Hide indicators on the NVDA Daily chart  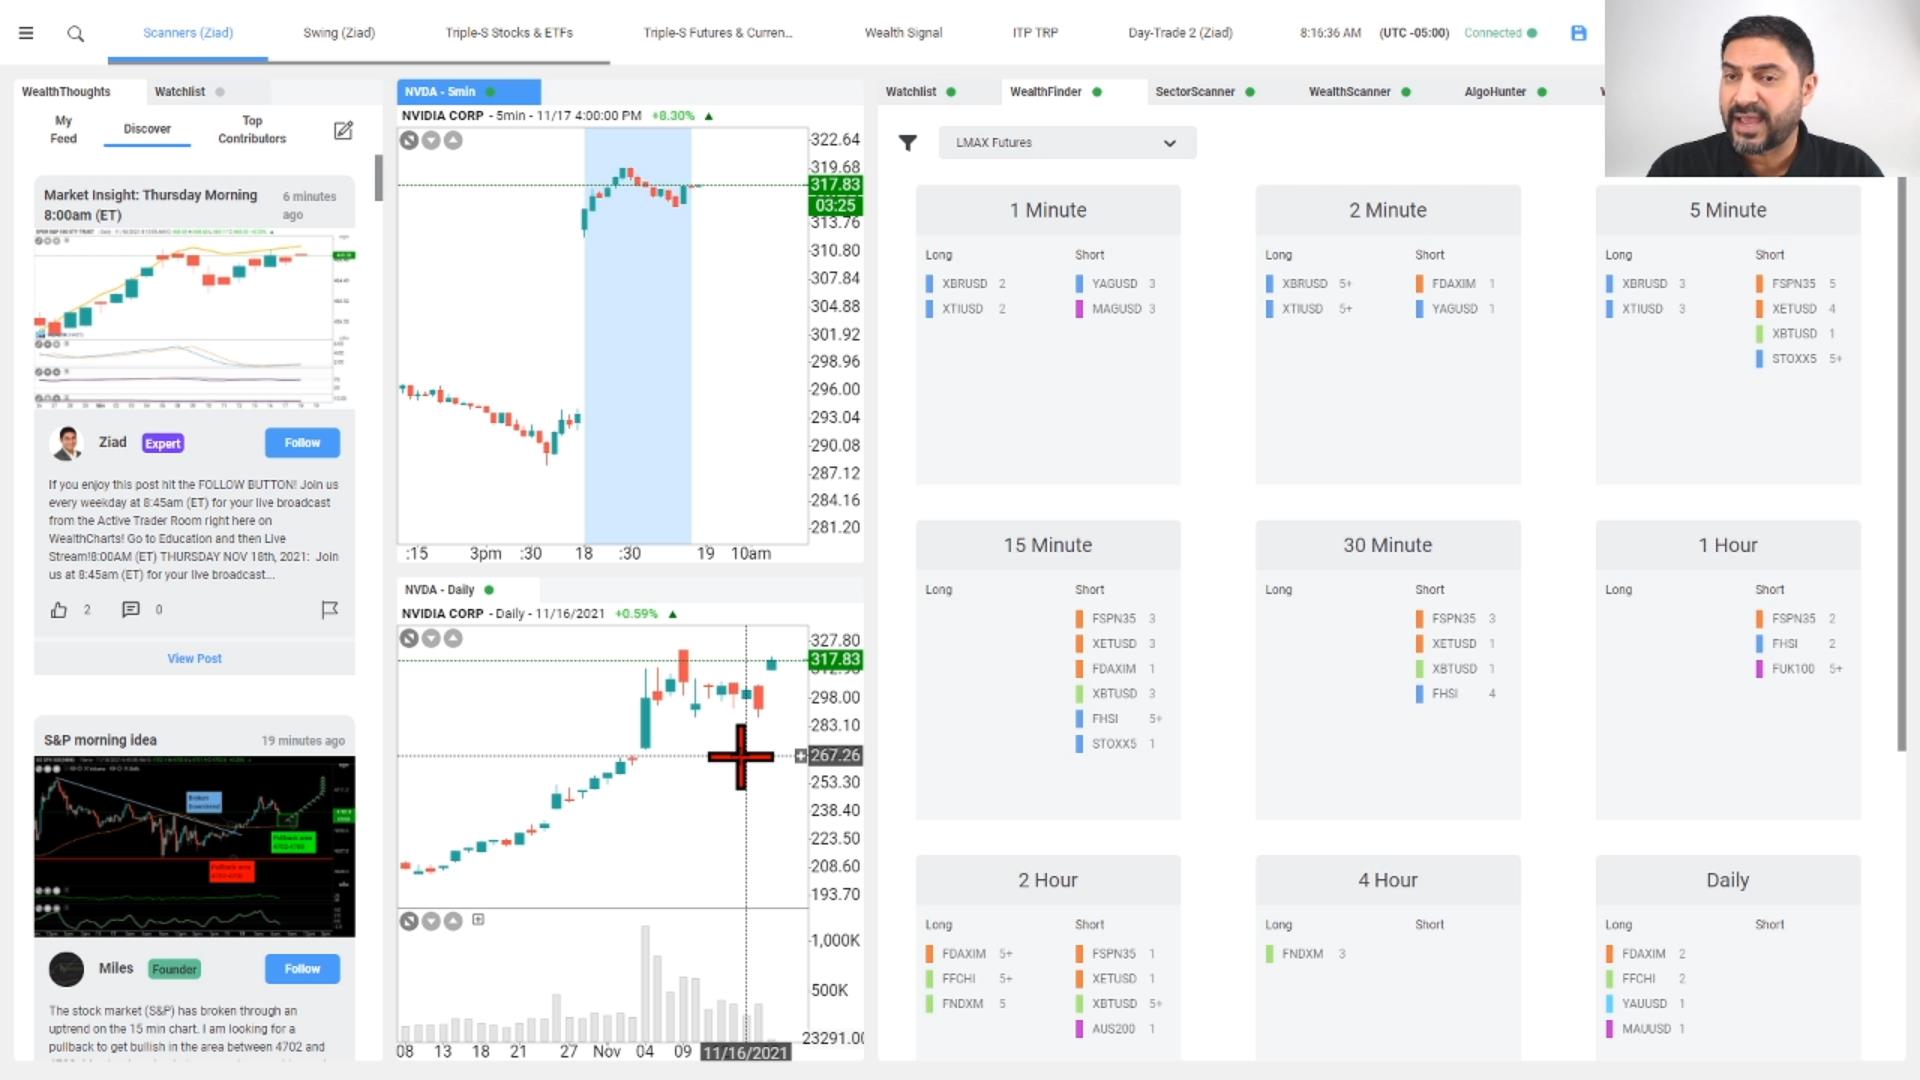(409, 639)
